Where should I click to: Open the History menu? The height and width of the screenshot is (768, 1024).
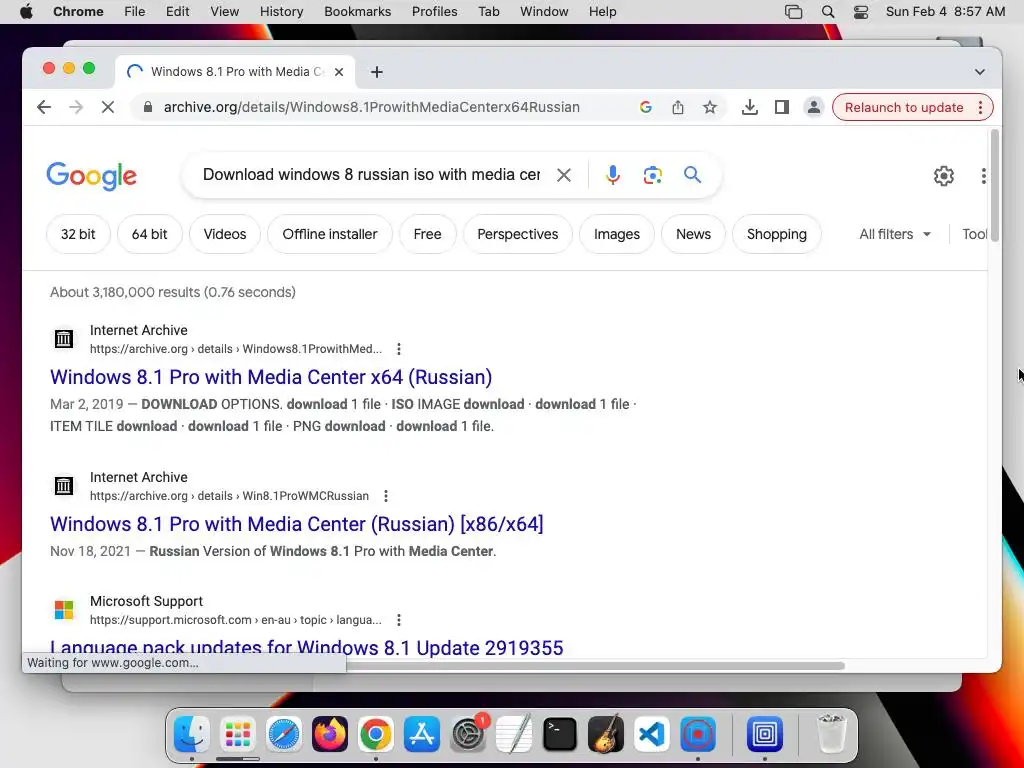coord(281,12)
